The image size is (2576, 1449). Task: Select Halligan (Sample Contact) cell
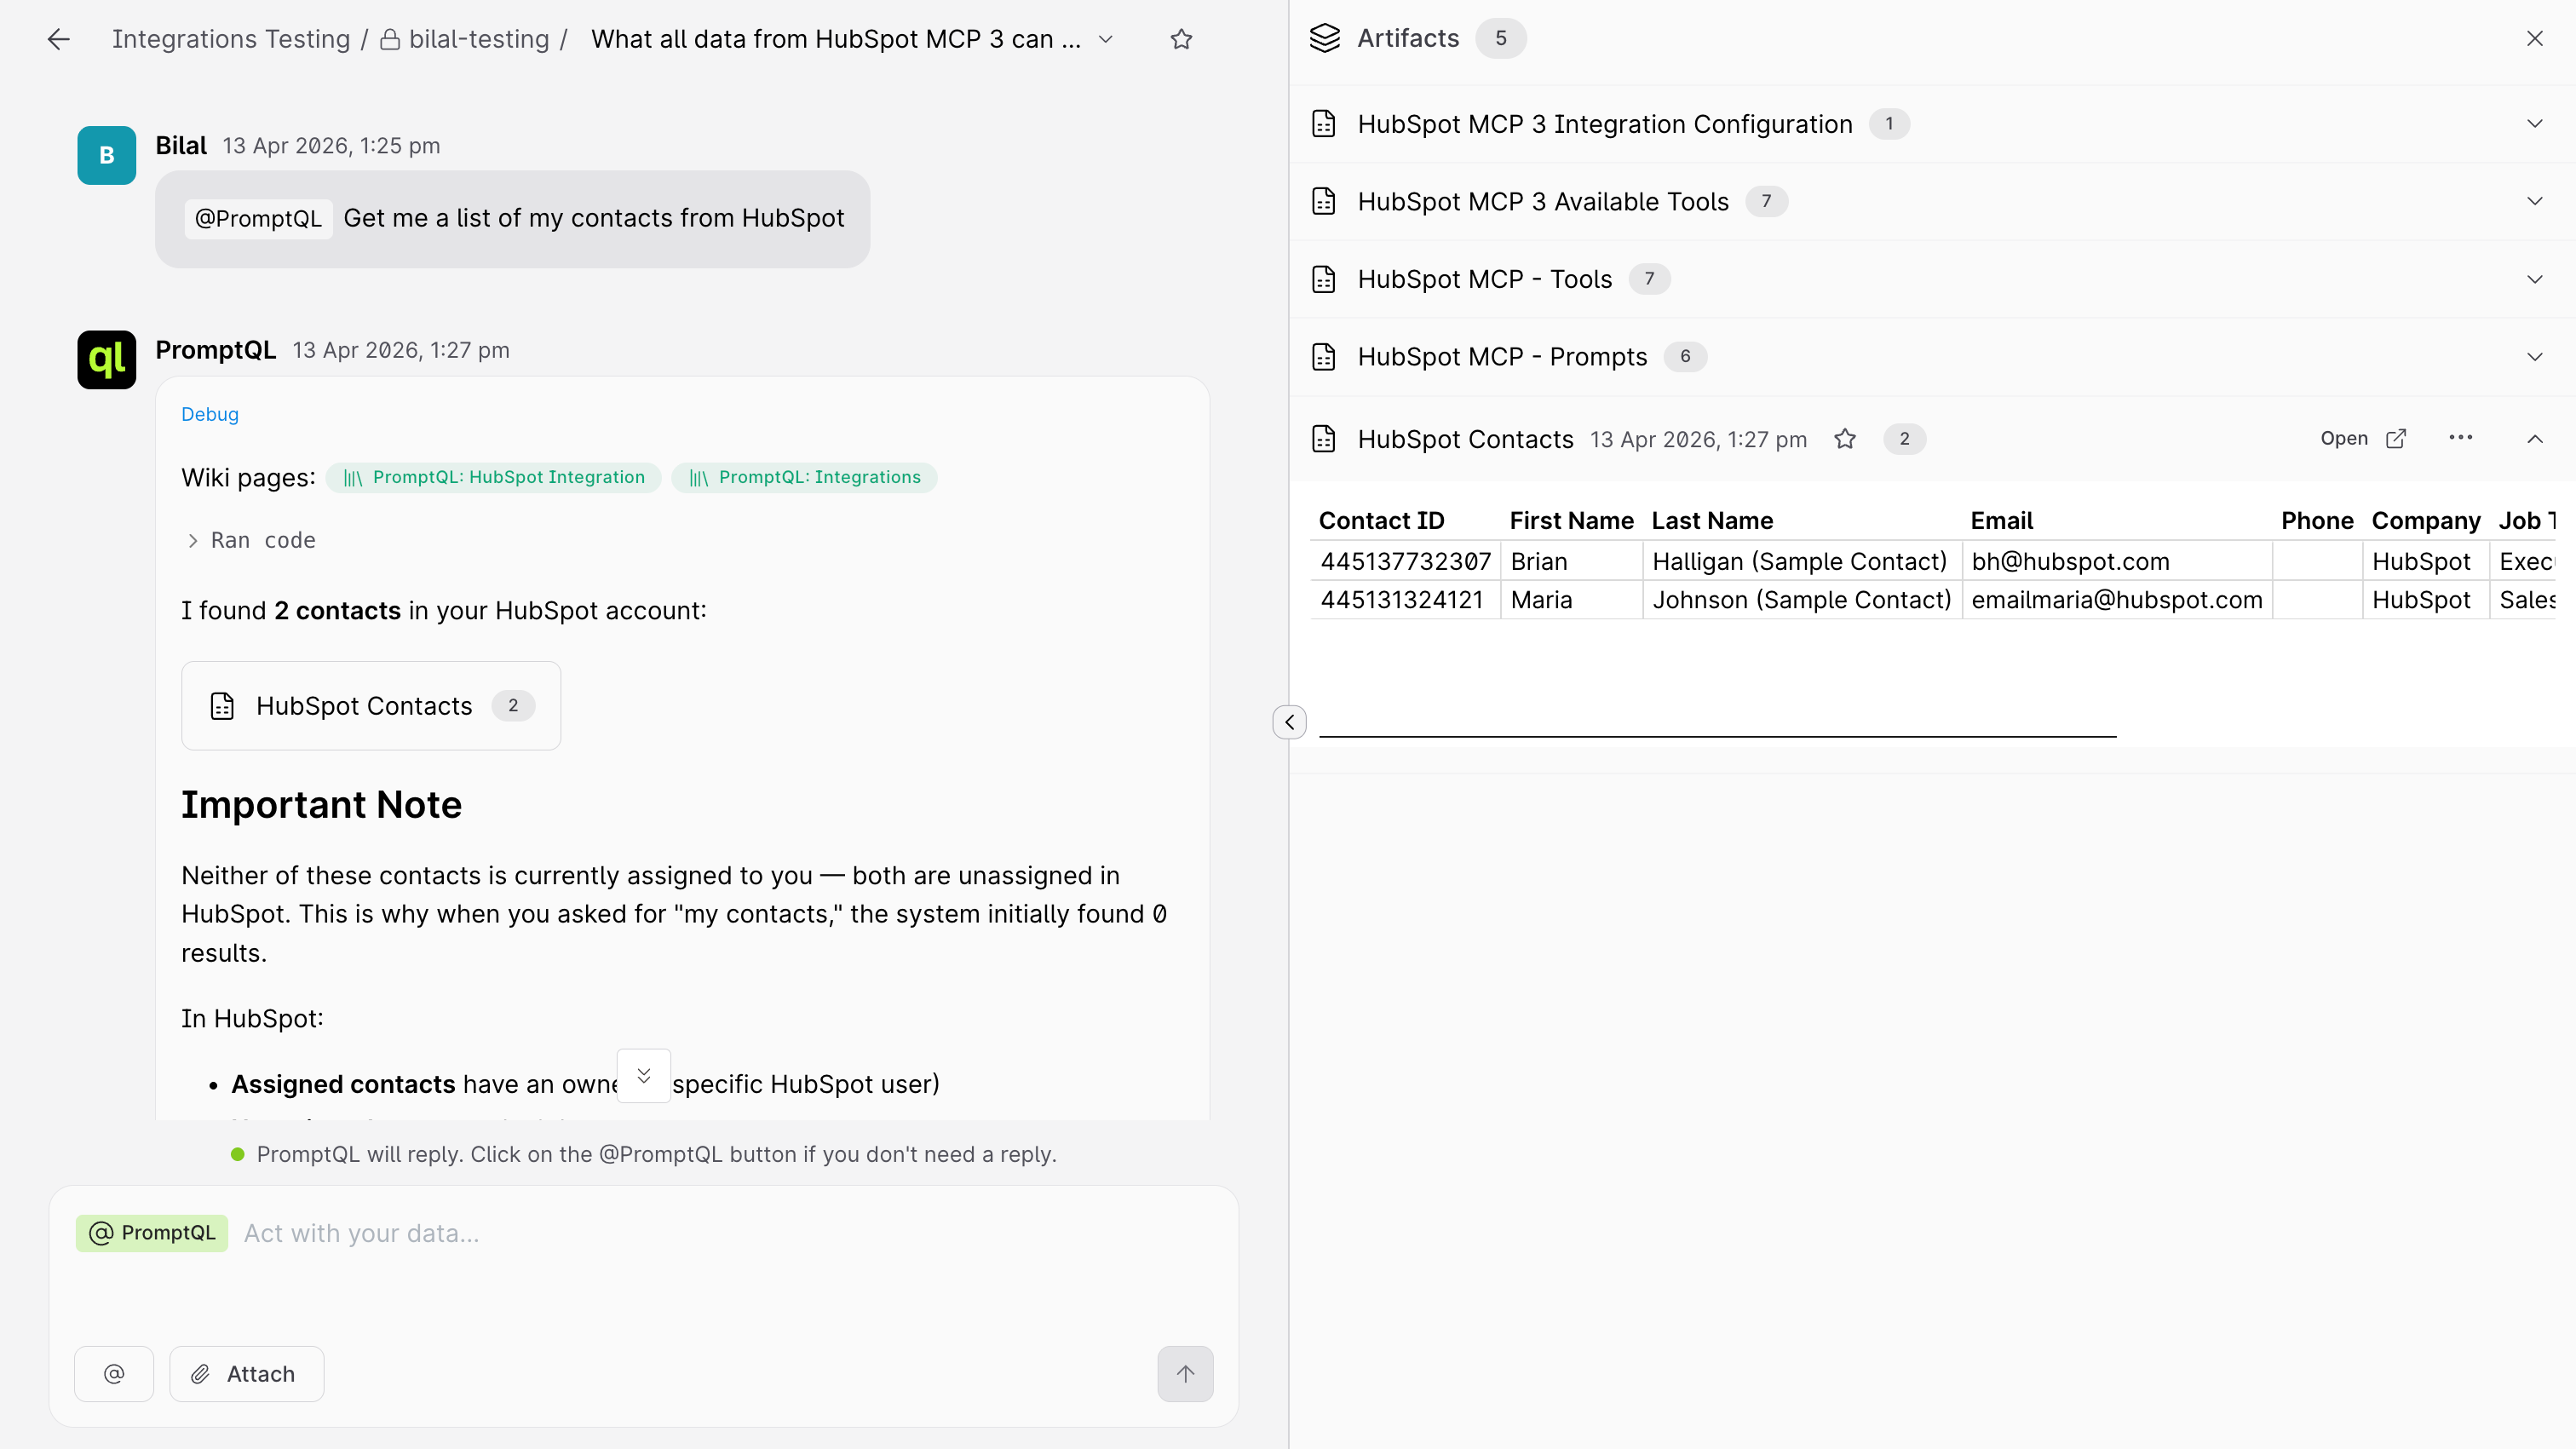click(x=1801, y=561)
